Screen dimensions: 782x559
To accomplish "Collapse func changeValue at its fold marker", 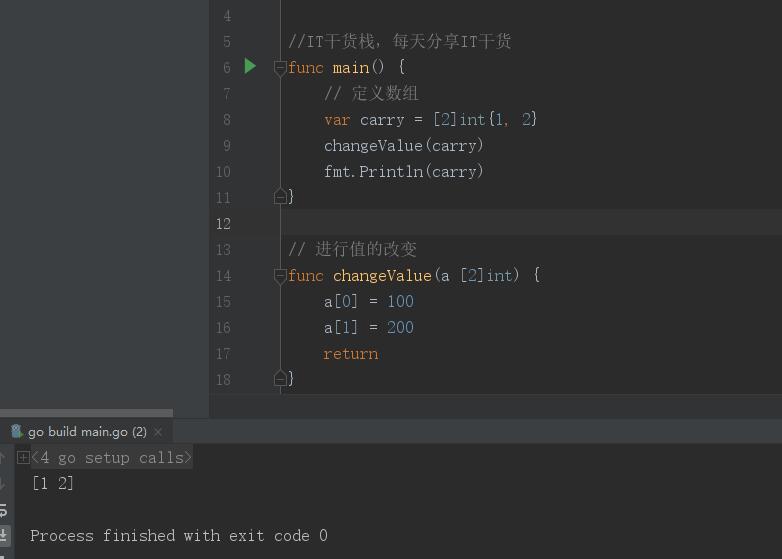I will pos(280,276).
